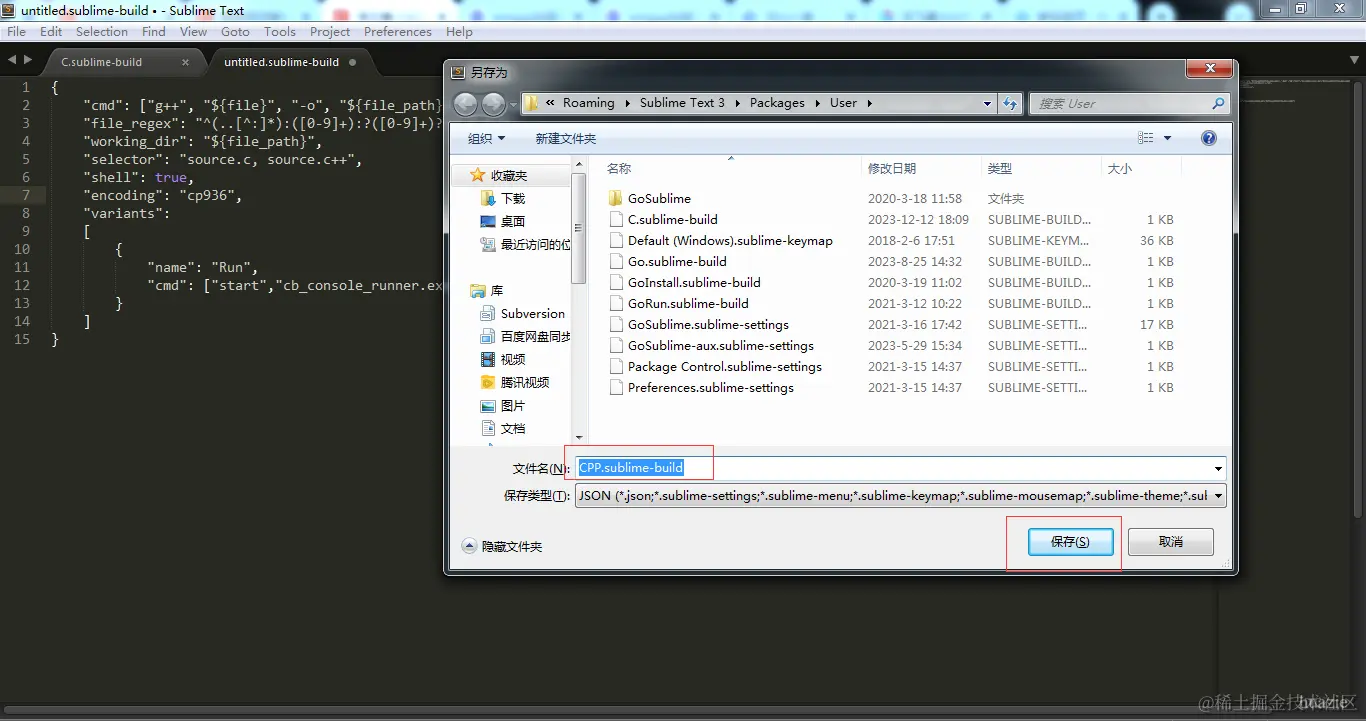Open the help question mark icon

tap(1209, 138)
